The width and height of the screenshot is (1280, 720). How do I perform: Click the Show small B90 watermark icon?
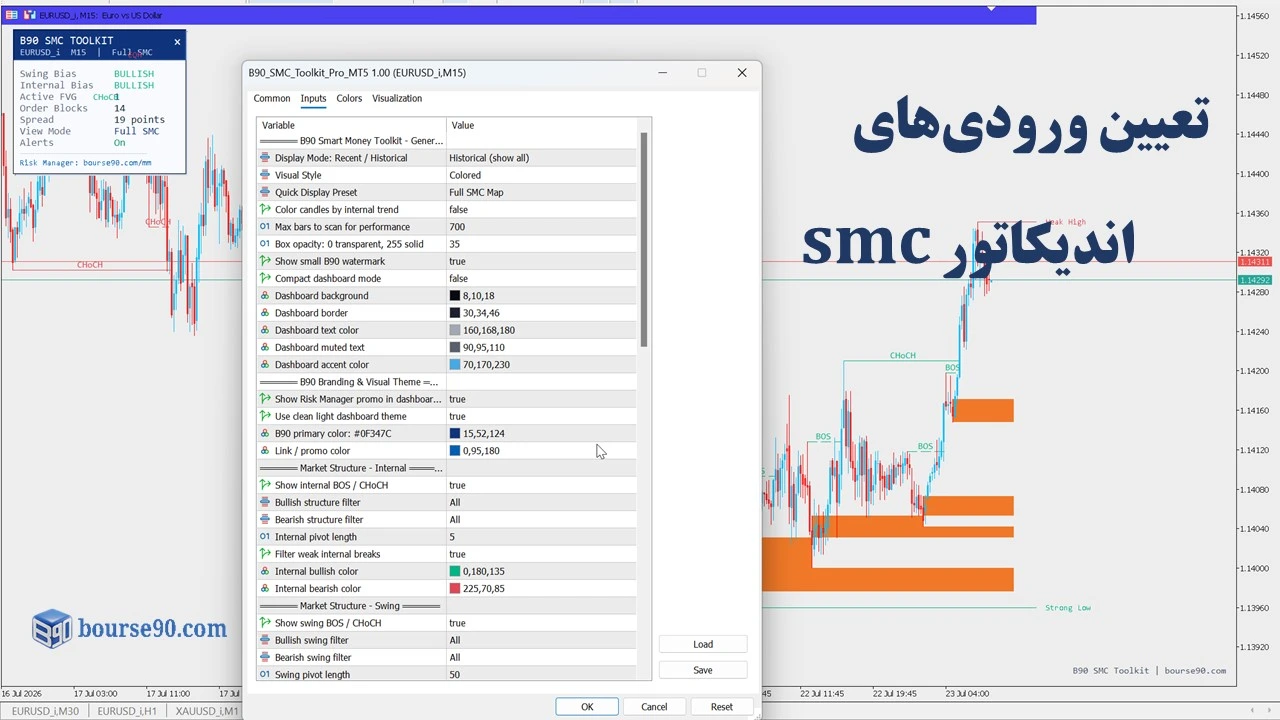pos(265,261)
